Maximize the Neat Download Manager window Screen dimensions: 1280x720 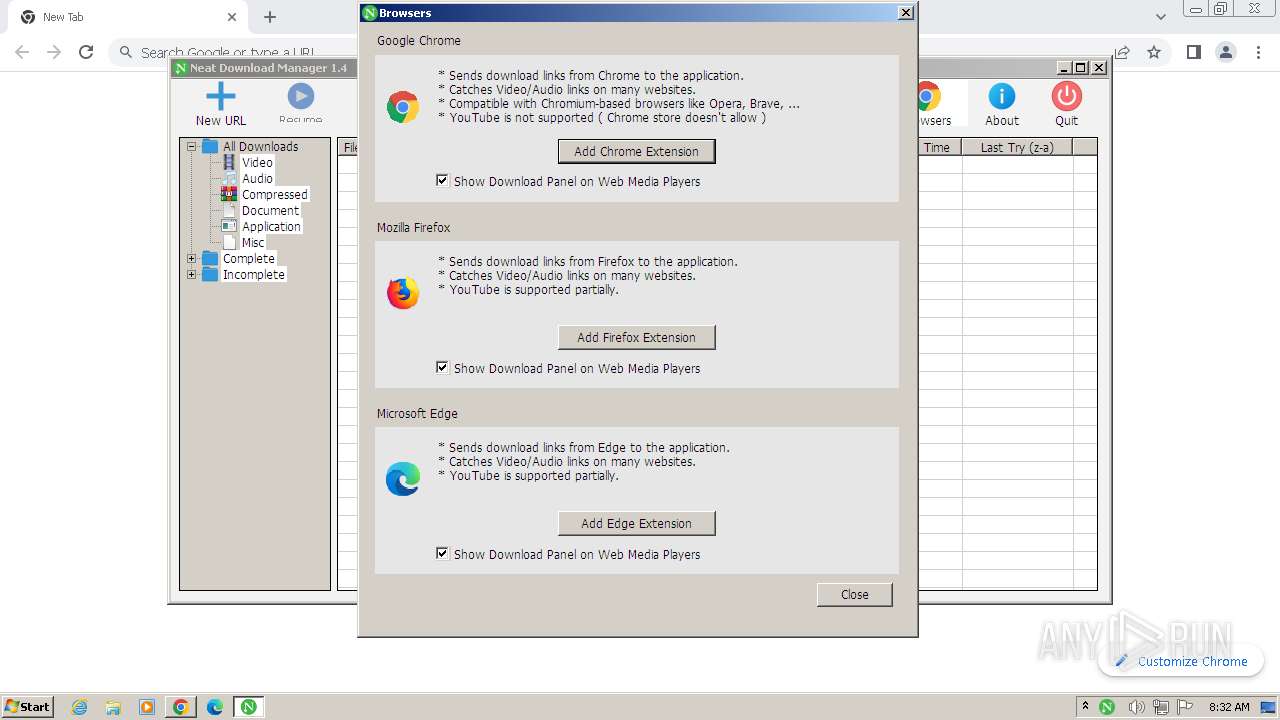1080,68
